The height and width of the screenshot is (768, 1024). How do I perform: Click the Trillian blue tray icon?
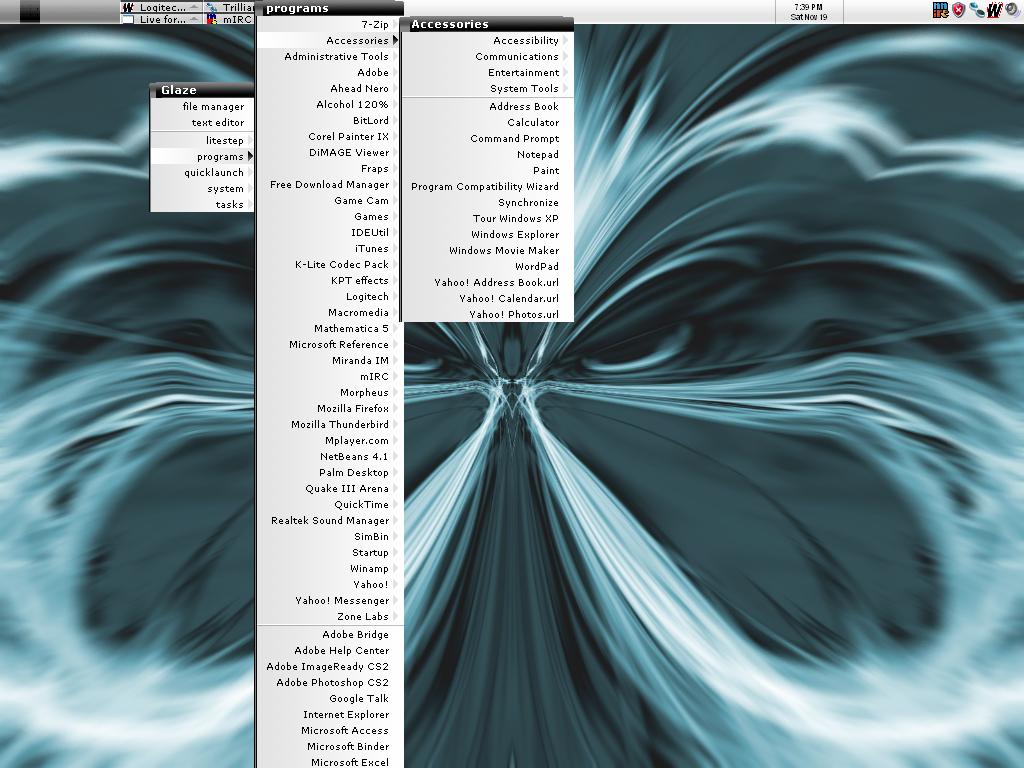(x=976, y=10)
